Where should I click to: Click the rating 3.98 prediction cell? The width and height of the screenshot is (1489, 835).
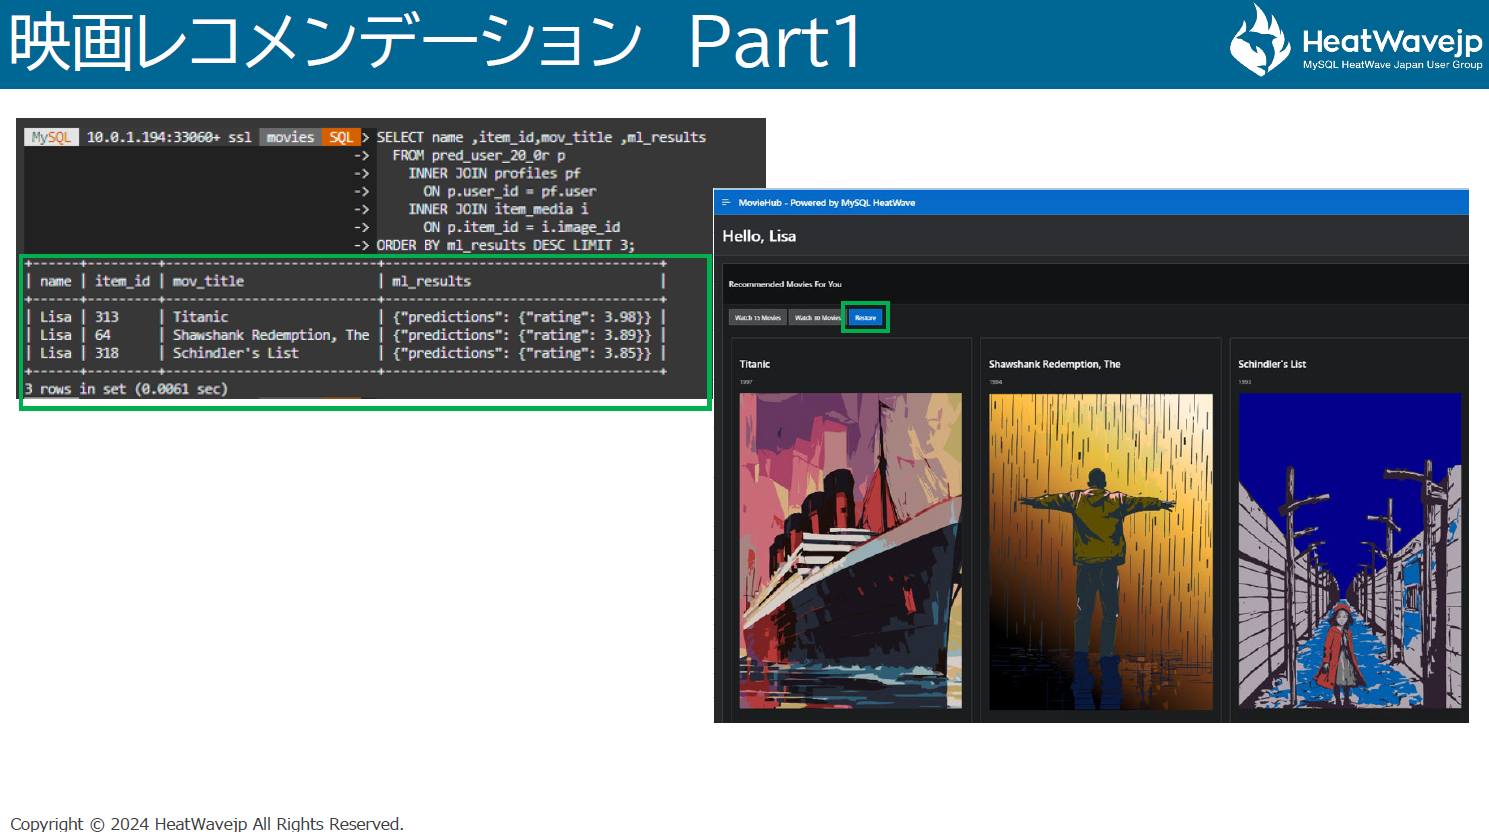pyautogui.click(x=521, y=317)
